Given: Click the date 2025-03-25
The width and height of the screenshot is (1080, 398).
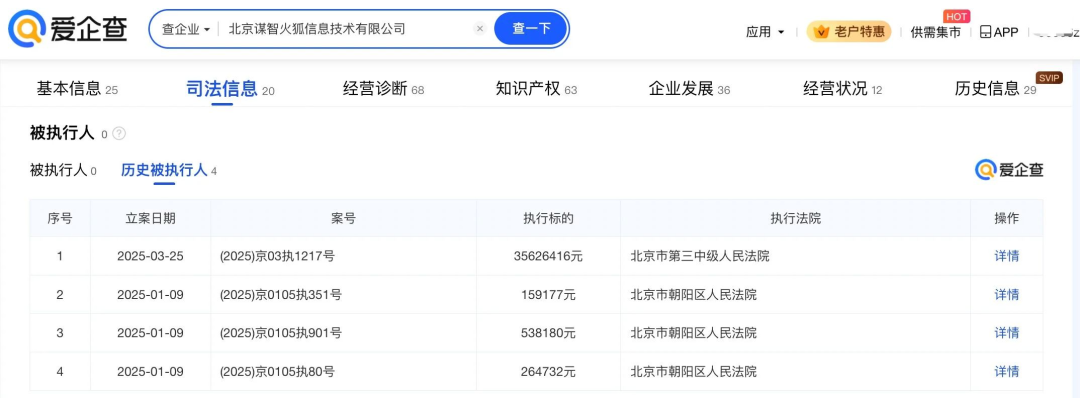Looking at the screenshot, I should pos(150,256).
